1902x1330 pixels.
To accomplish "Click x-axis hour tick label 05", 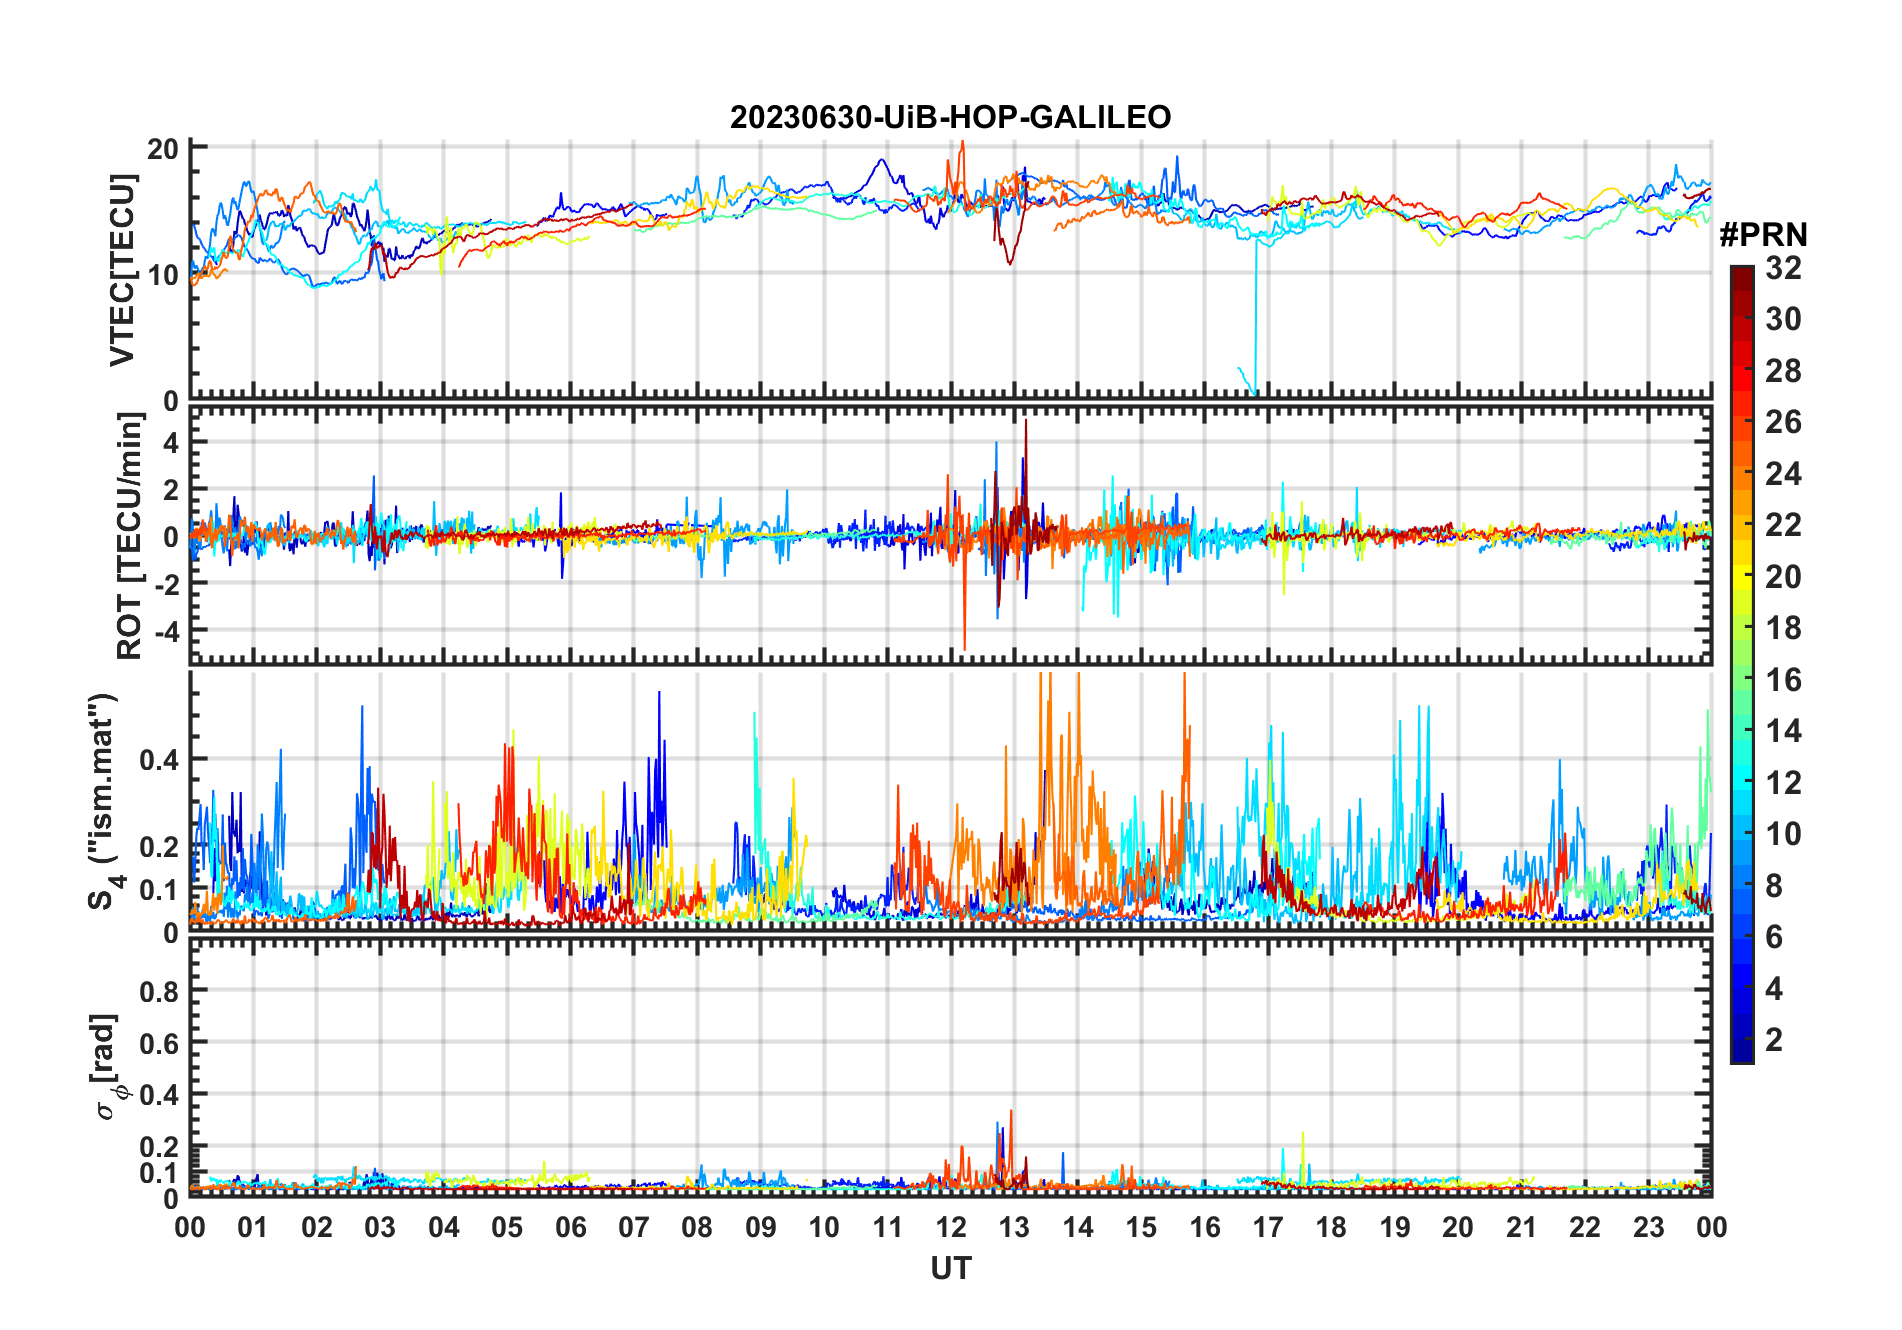I will tap(507, 1228).
